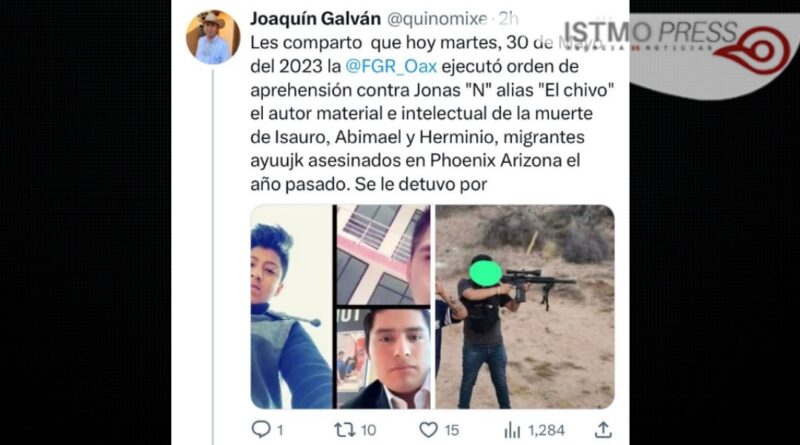Click the retweet arrows icon

click(344, 430)
